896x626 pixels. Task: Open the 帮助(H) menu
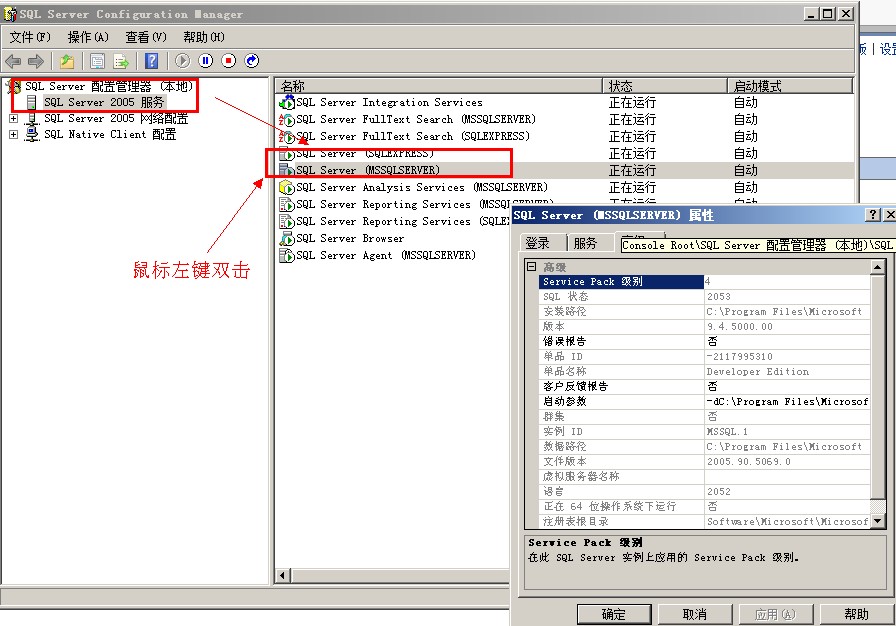[204, 37]
